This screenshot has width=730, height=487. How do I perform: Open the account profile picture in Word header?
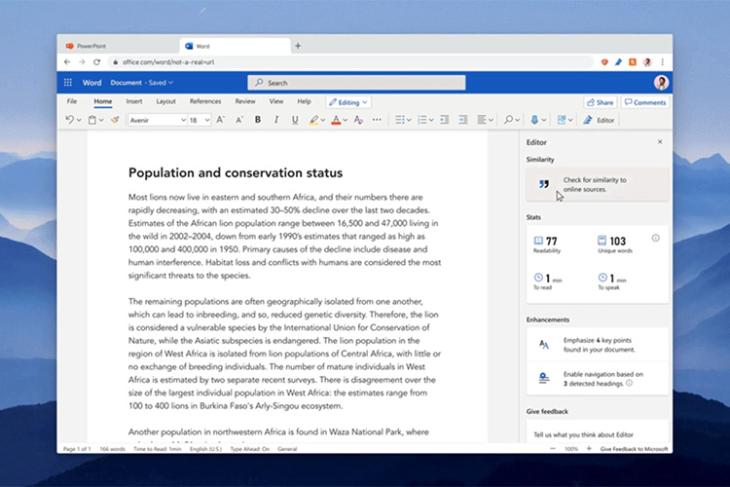(661, 82)
